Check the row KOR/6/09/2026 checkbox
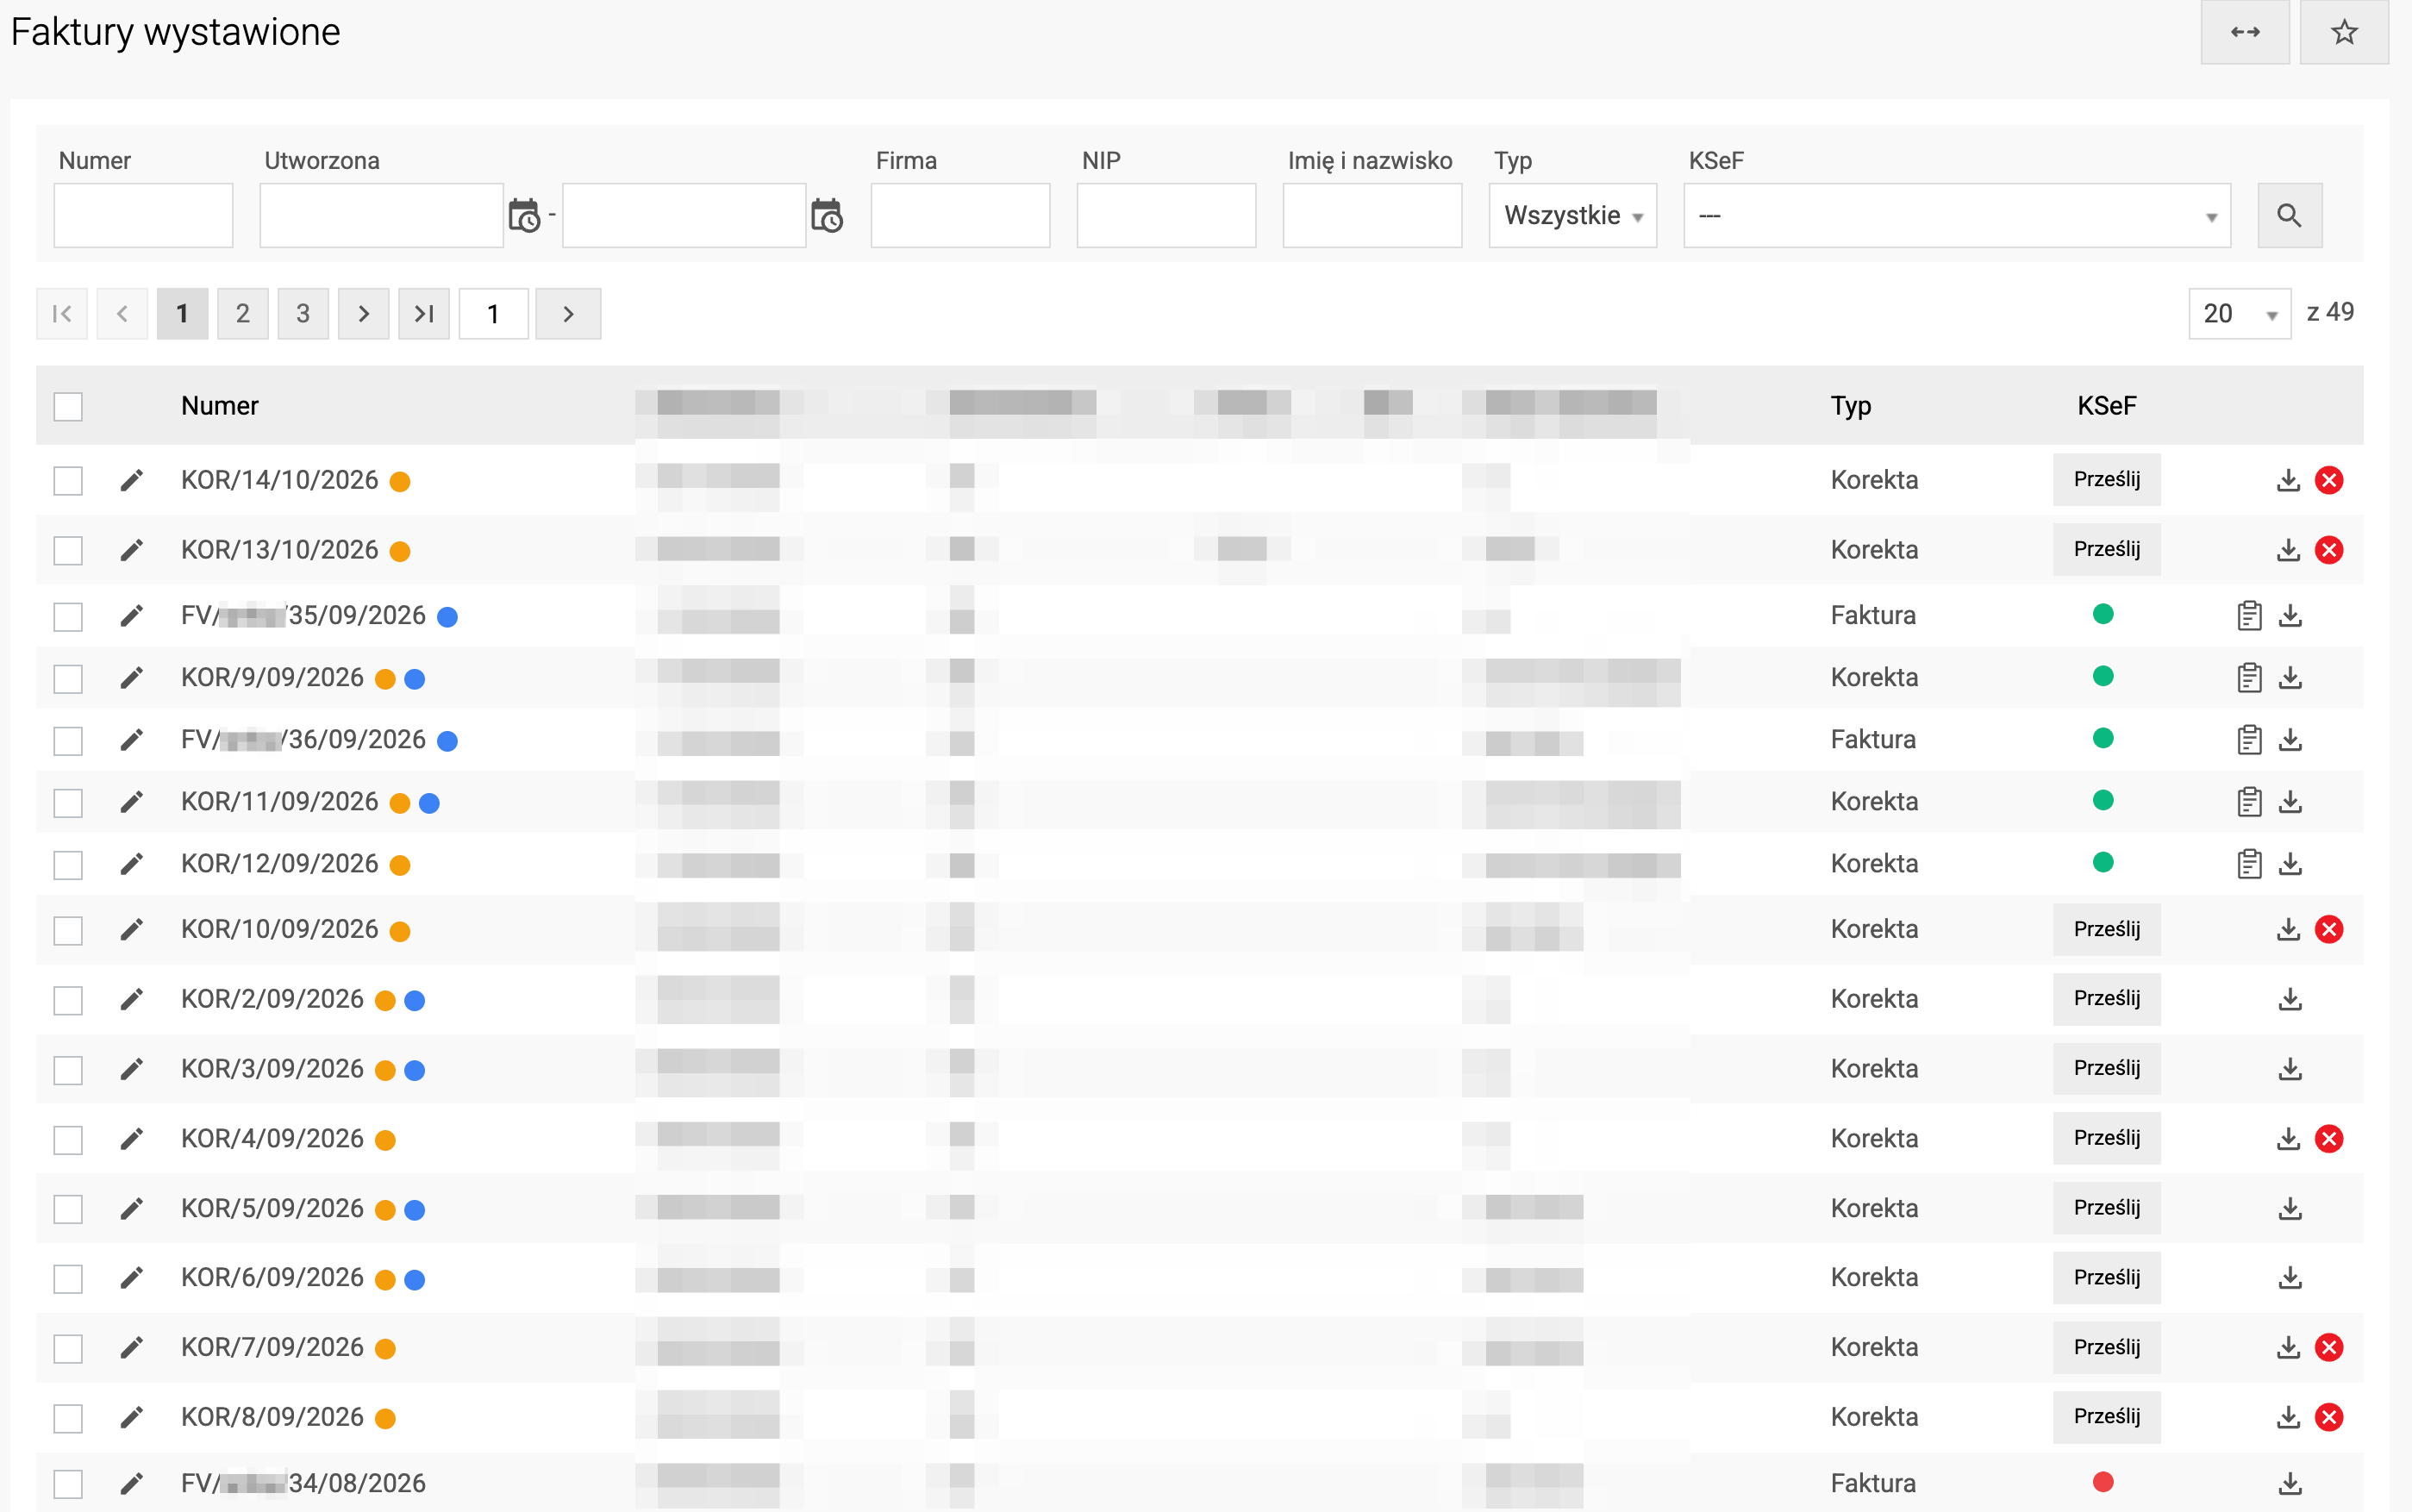Screen dimensions: 2412x1512 (68, 1278)
